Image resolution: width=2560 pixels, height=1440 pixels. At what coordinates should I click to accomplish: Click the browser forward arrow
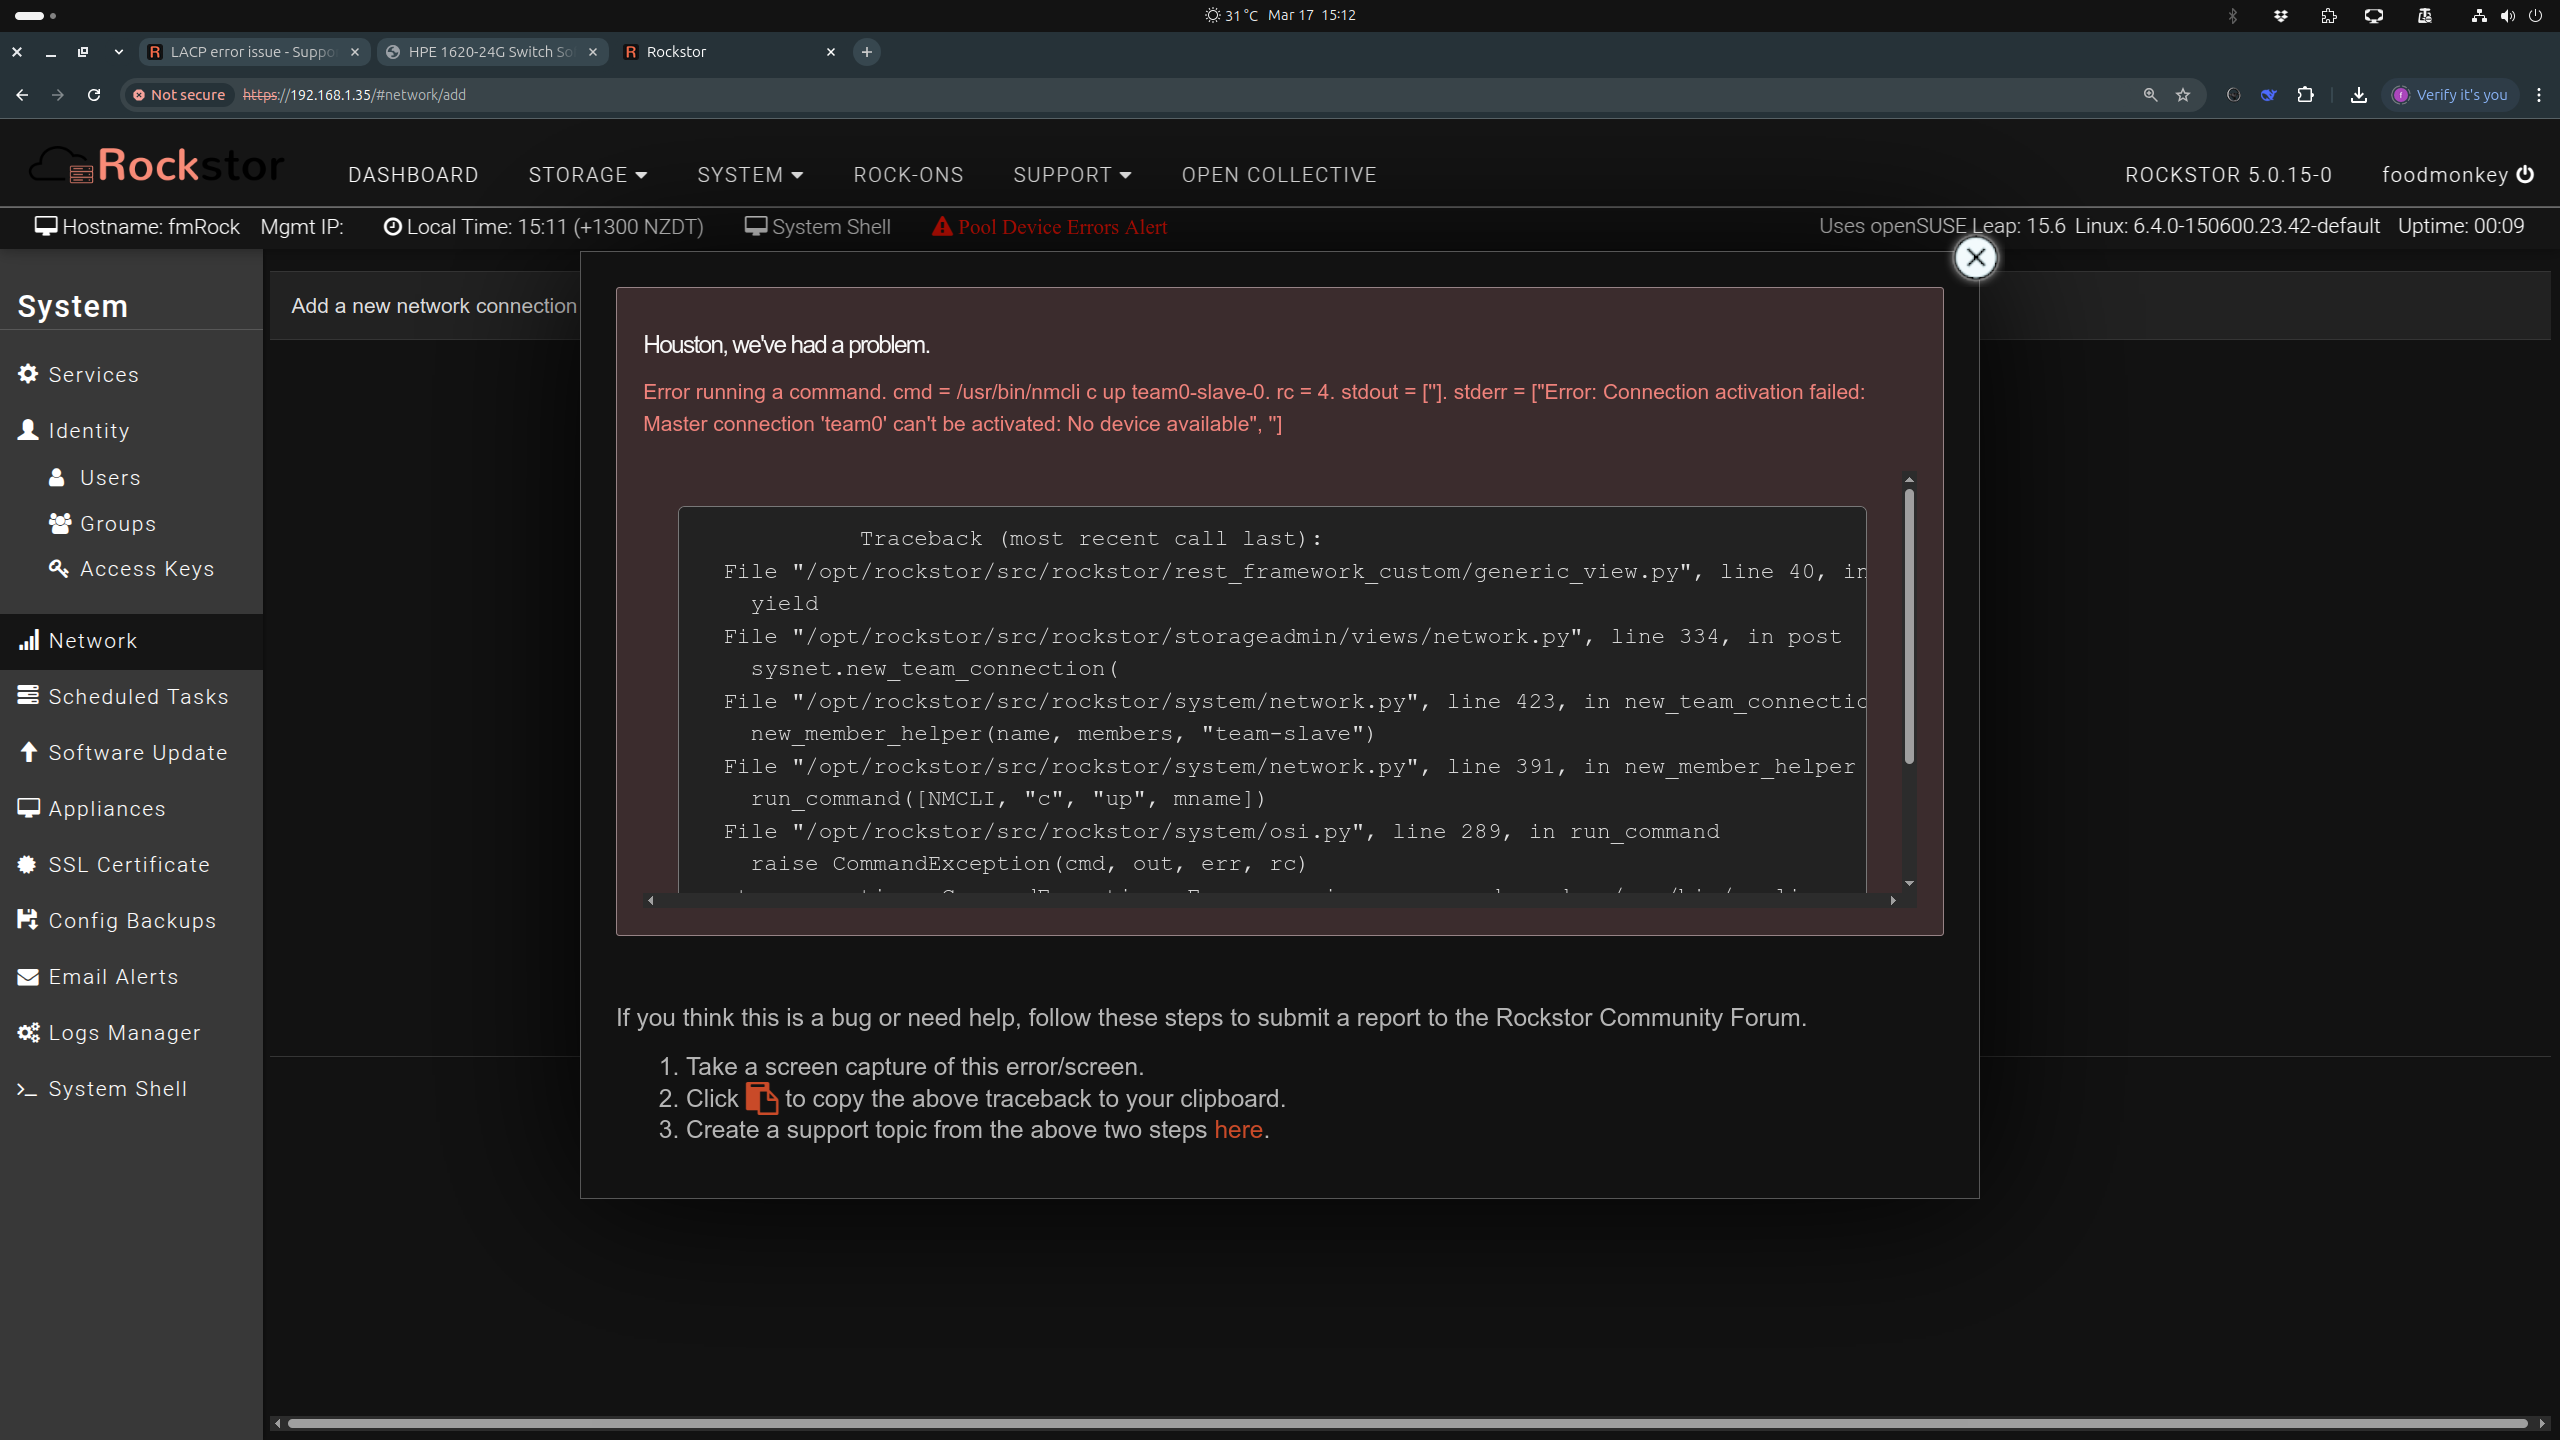point(58,95)
